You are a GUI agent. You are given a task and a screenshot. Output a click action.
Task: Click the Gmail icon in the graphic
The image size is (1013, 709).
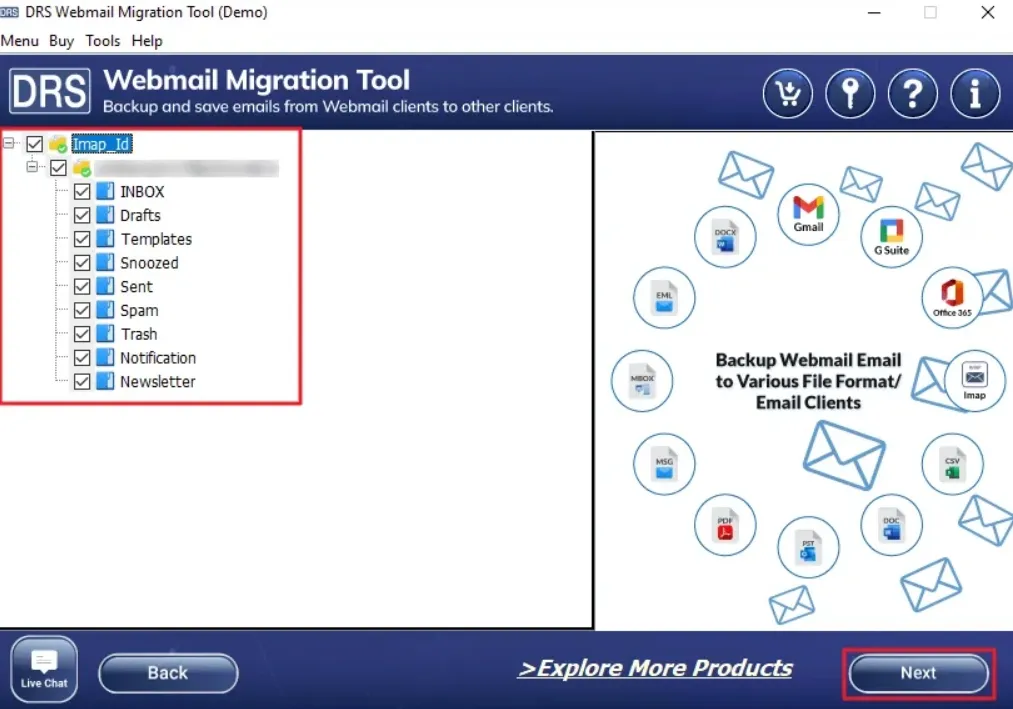(x=808, y=213)
